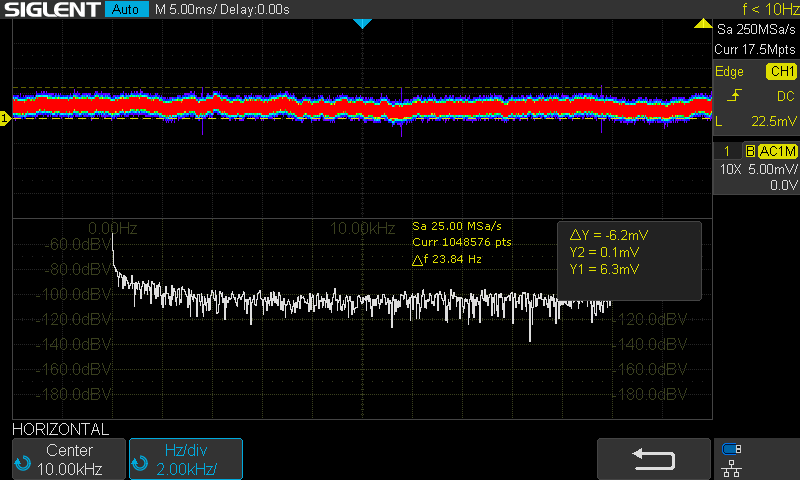
Task: Click the -60.0dBV scale label
Action: click(x=78, y=244)
